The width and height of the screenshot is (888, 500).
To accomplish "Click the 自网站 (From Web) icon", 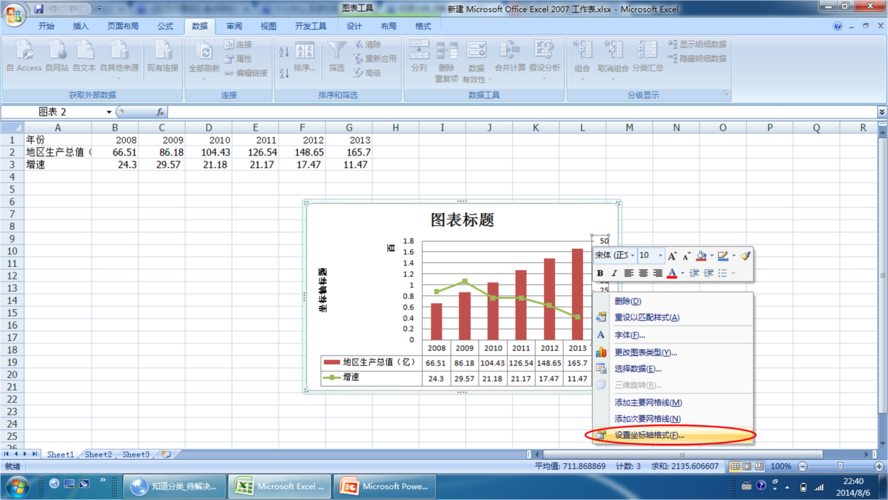I will click(57, 55).
